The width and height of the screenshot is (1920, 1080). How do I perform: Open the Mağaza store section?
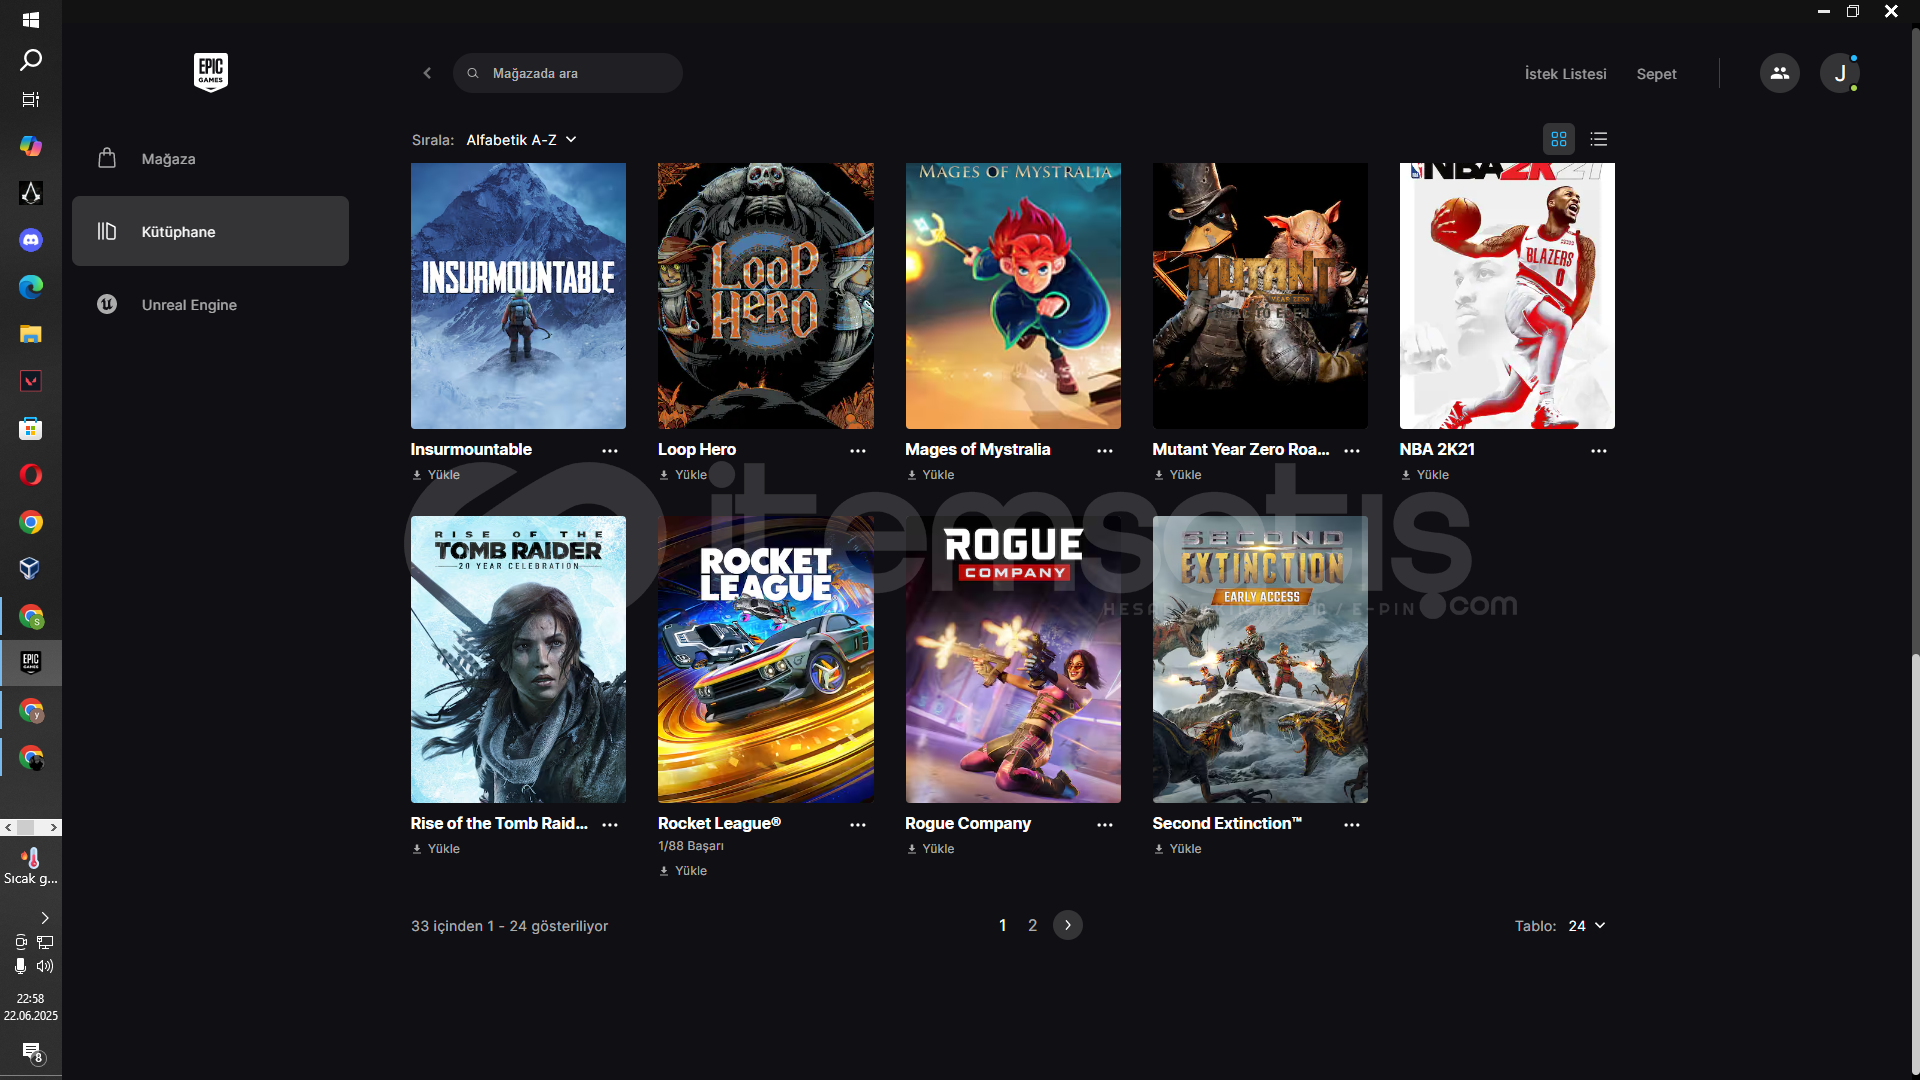point(210,159)
